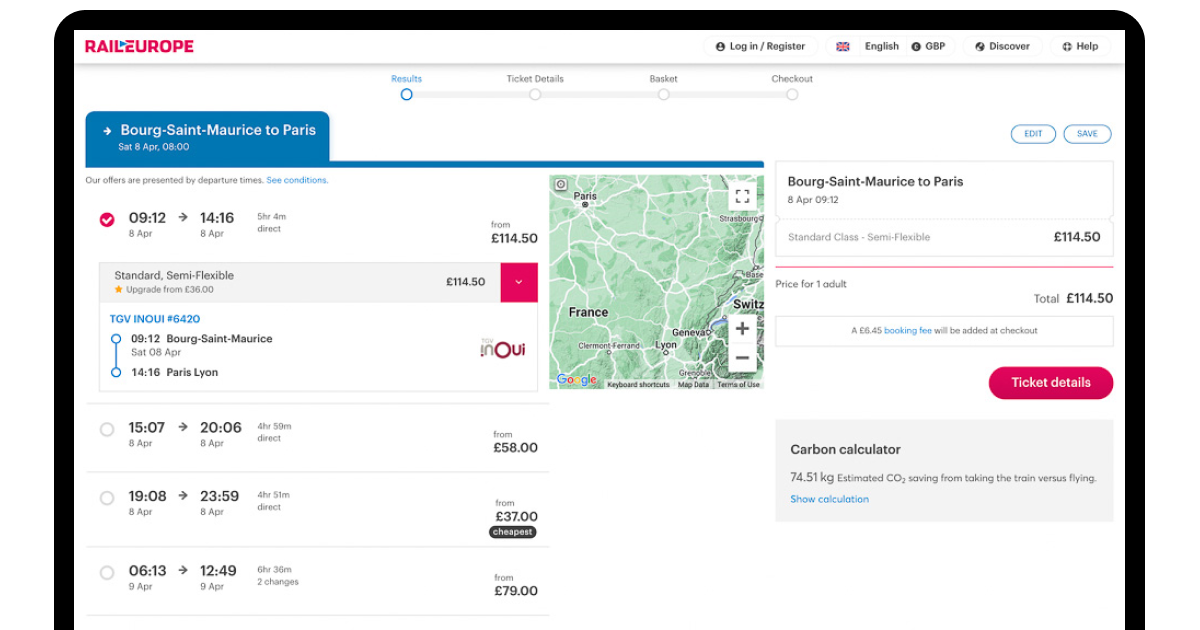
Task: Open the Discover menu
Action: click(1003, 46)
